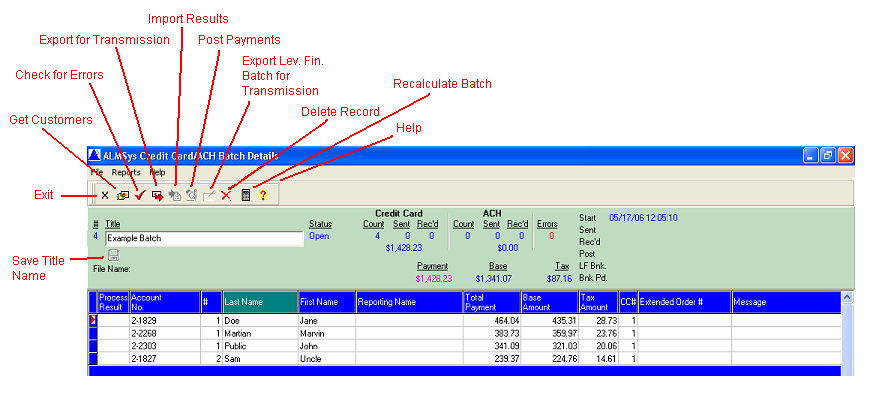Minimize the Batch Details window
The width and height of the screenshot is (877, 400).
[x=812, y=156]
